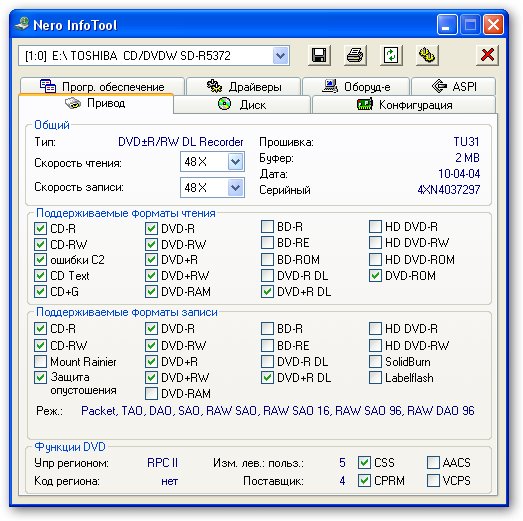Open the Драйверы tab
The width and height of the screenshot is (523, 521).
tap(244, 87)
